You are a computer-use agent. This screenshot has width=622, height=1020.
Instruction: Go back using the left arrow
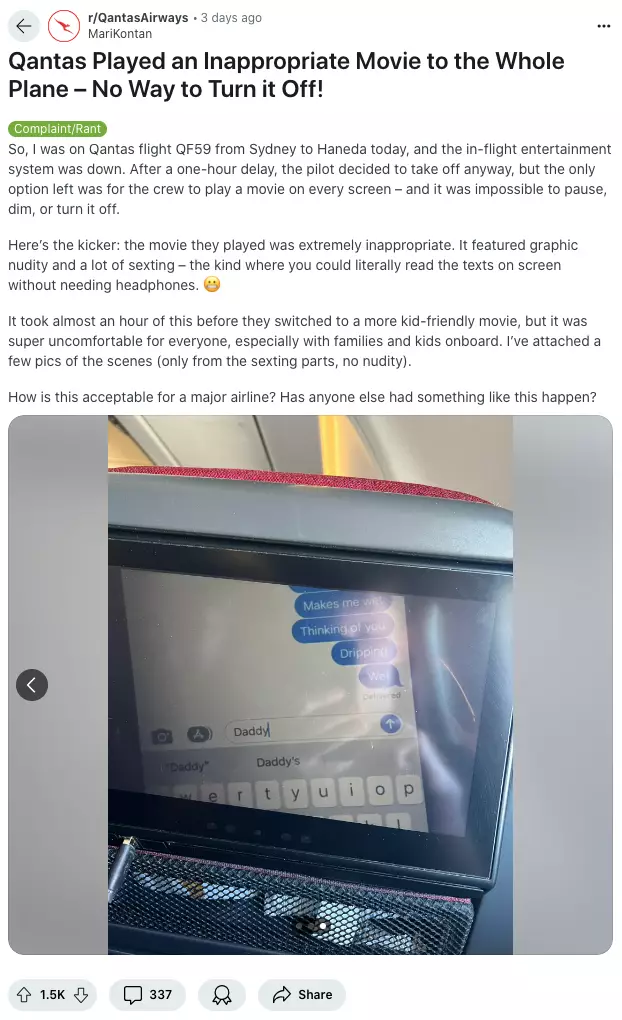(24, 26)
